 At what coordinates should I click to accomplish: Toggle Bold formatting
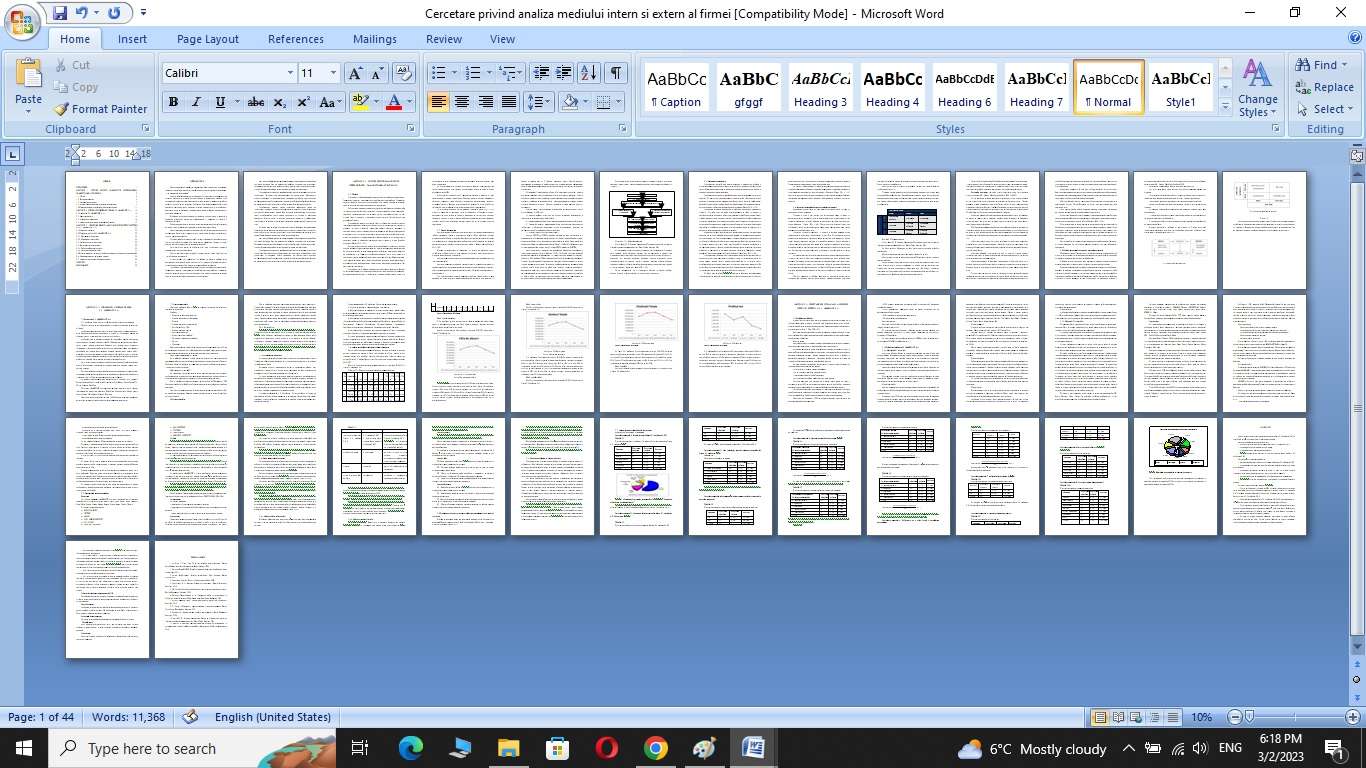(173, 102)
